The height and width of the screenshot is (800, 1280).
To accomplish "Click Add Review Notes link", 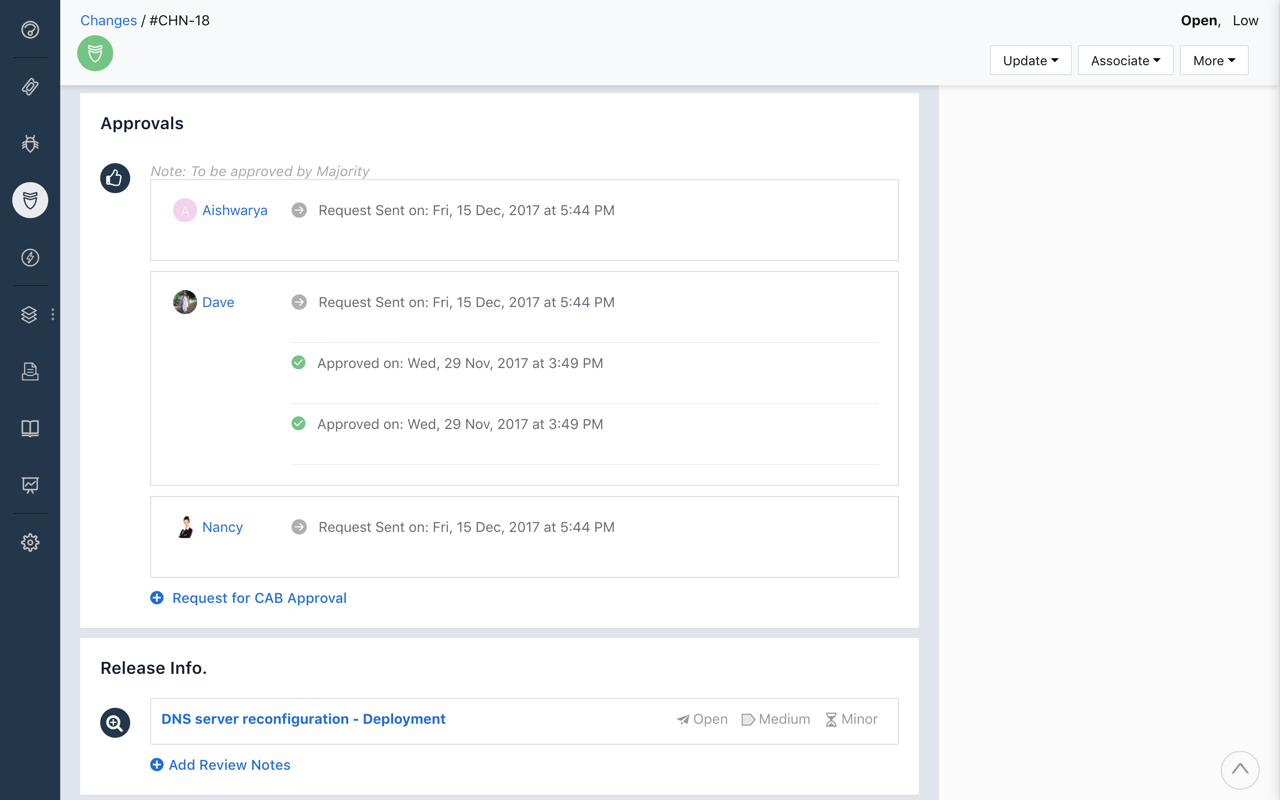I will (229, 765).
